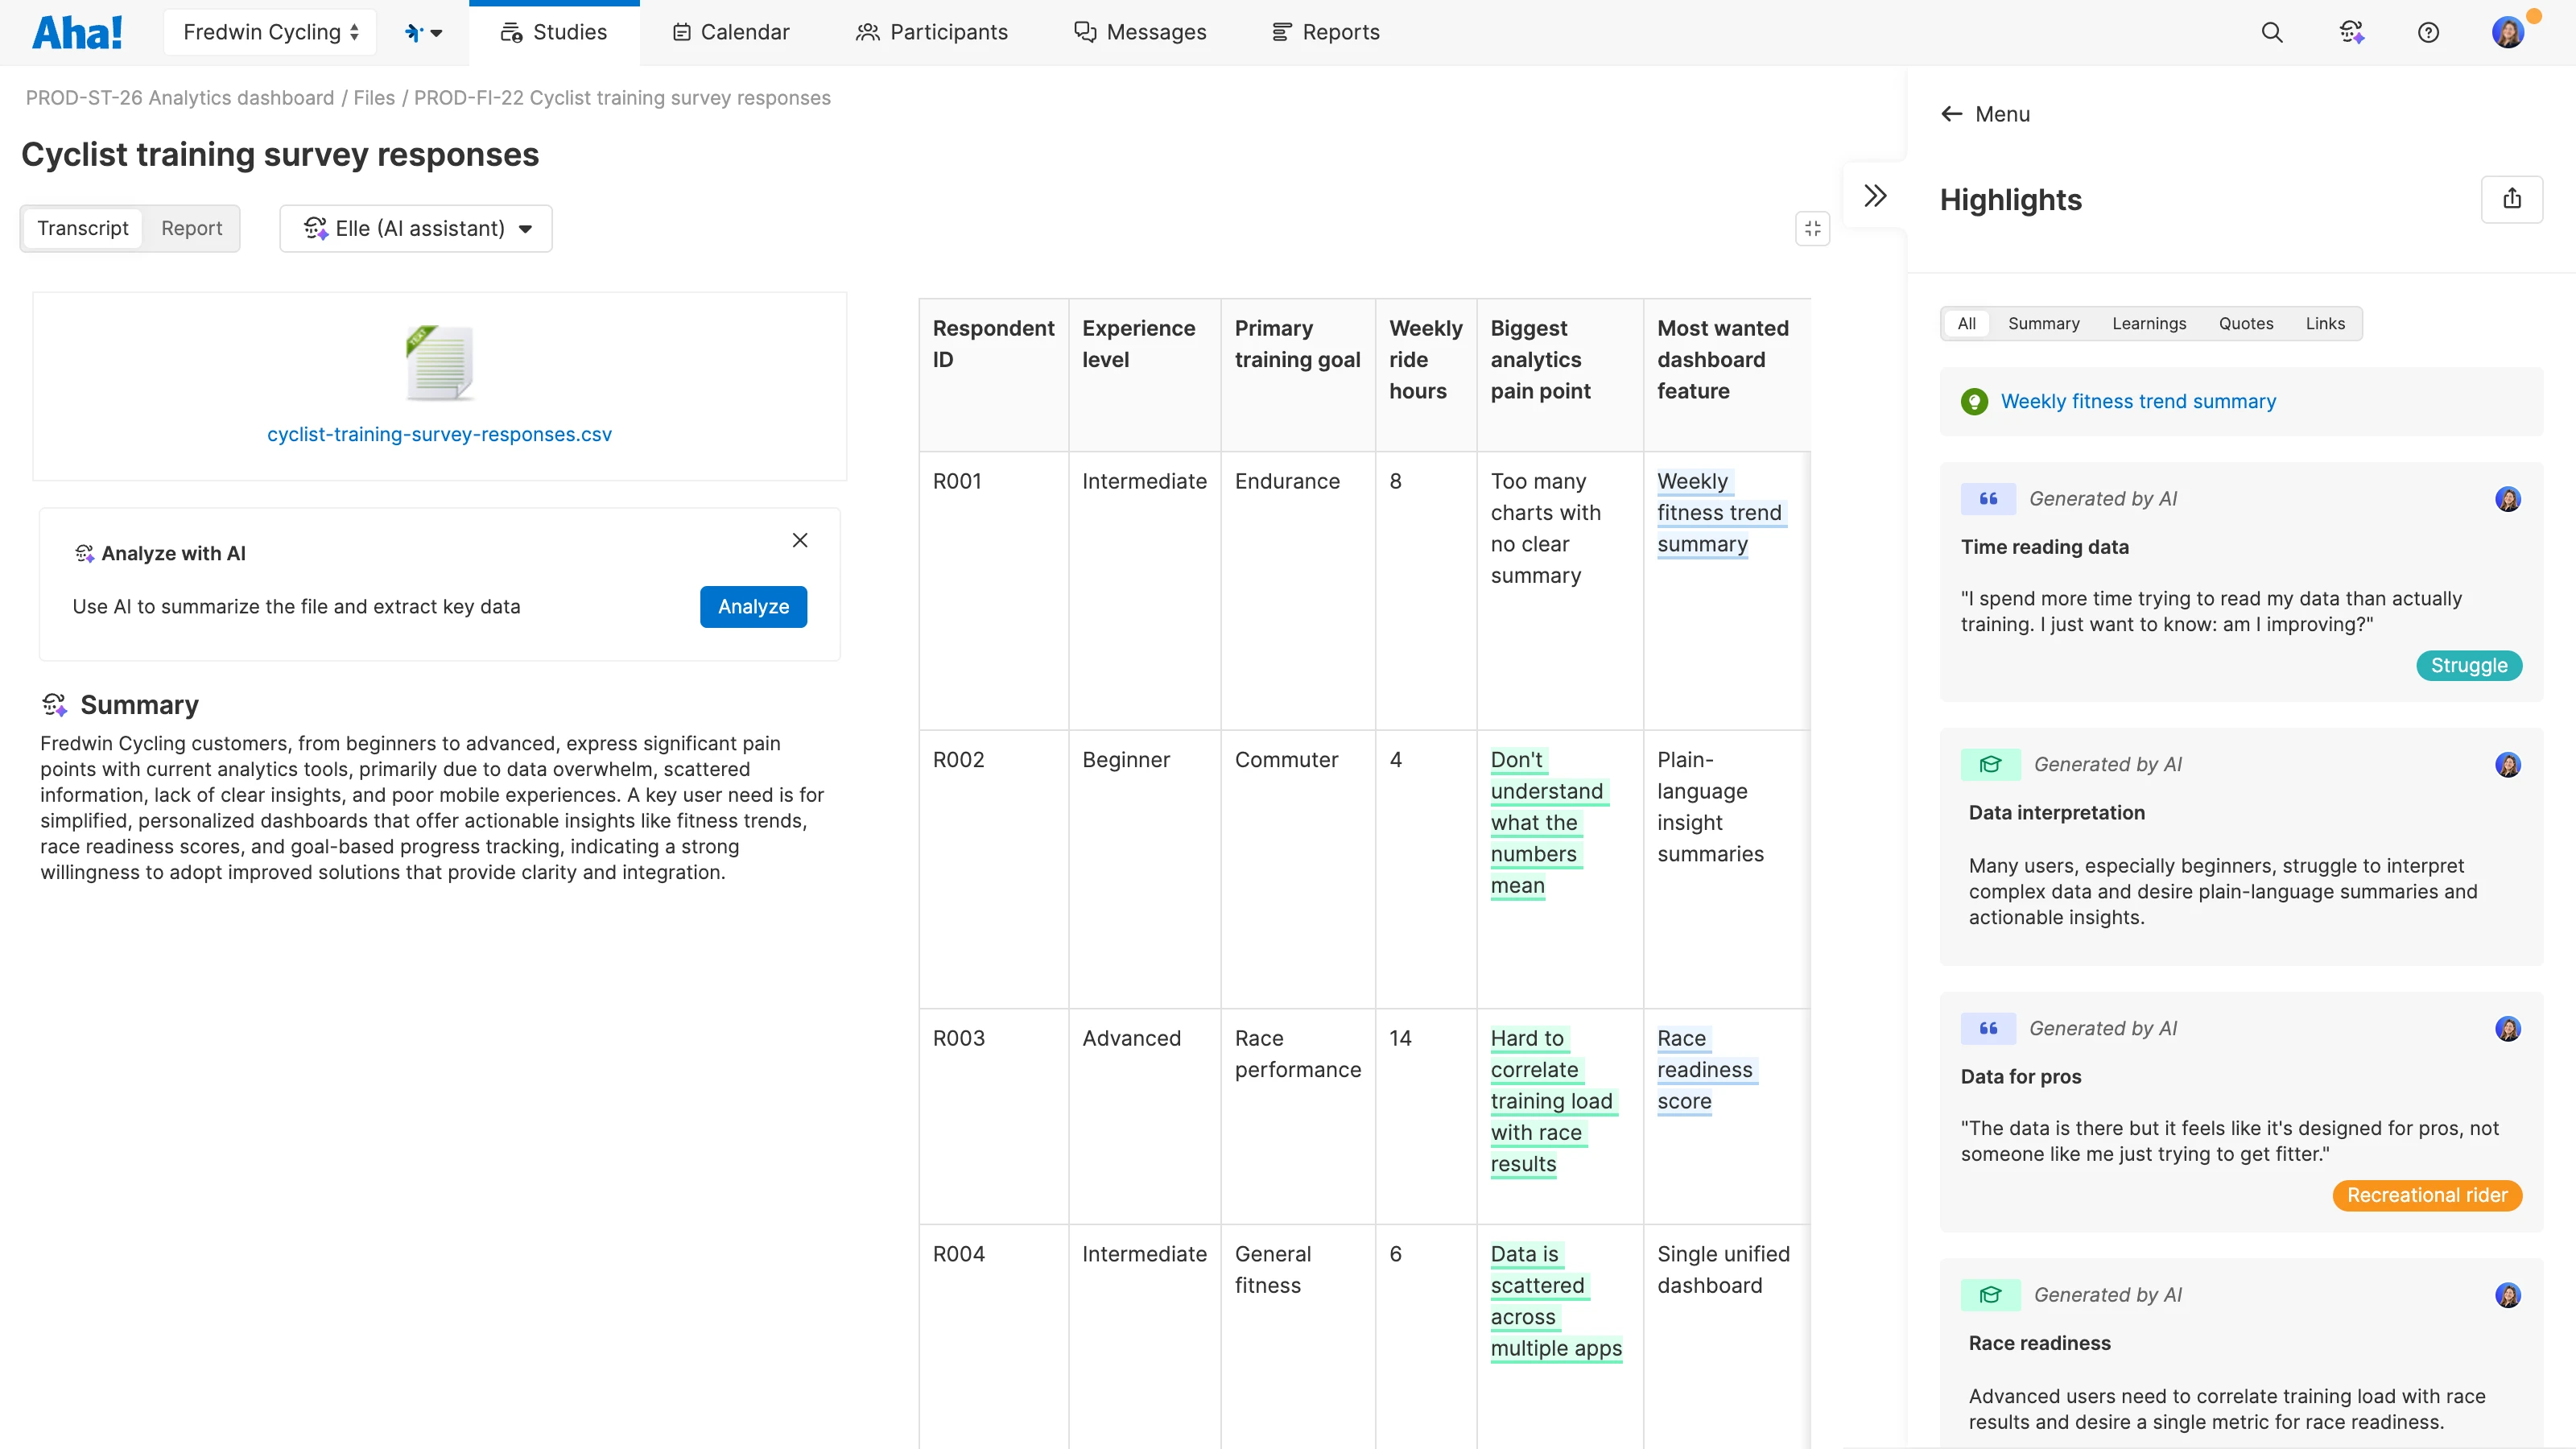Click the share export icon in Highlights
The width and height of the screenshot is (2576, 1449).
pos(2512,198)
